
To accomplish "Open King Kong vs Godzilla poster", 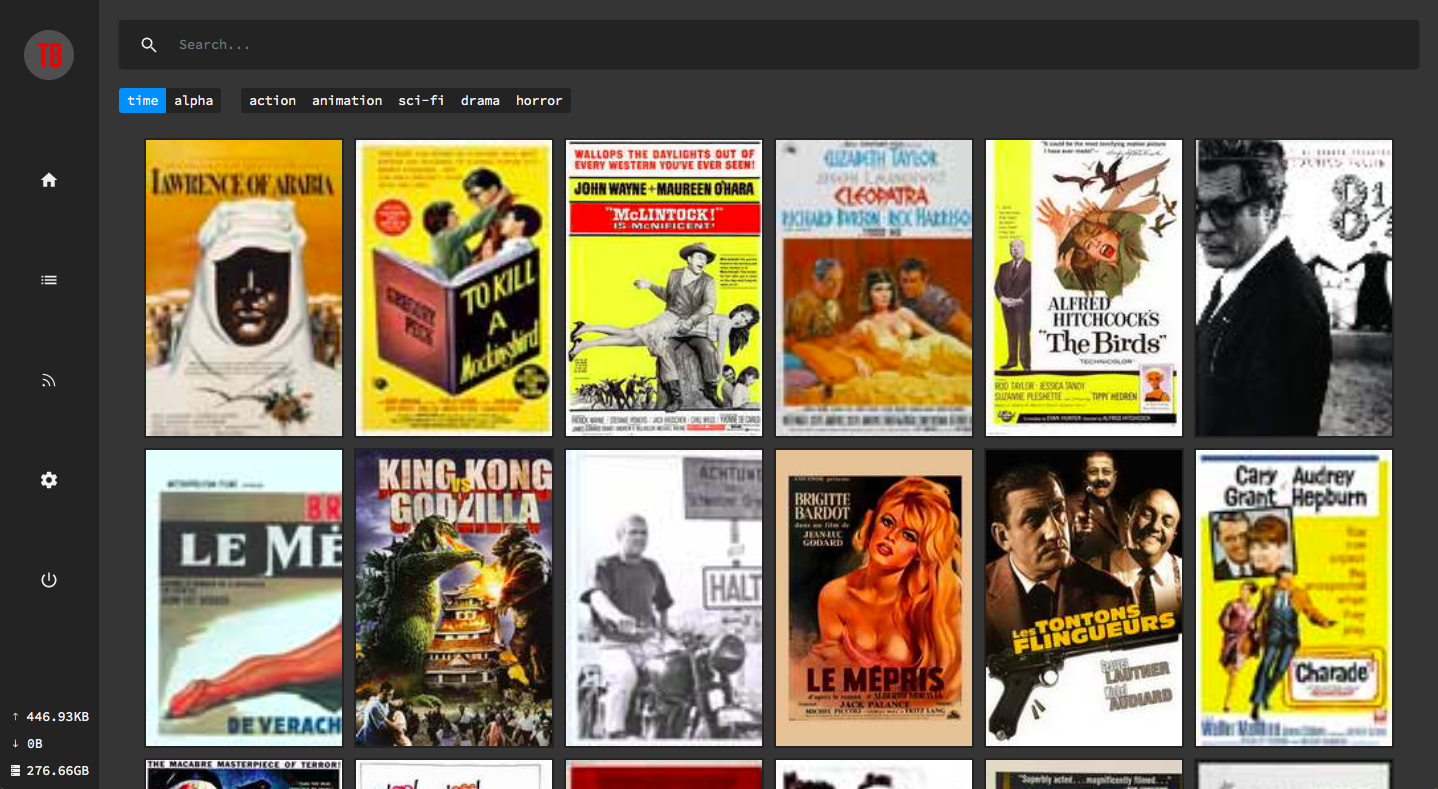I will (x=454, y=598).
